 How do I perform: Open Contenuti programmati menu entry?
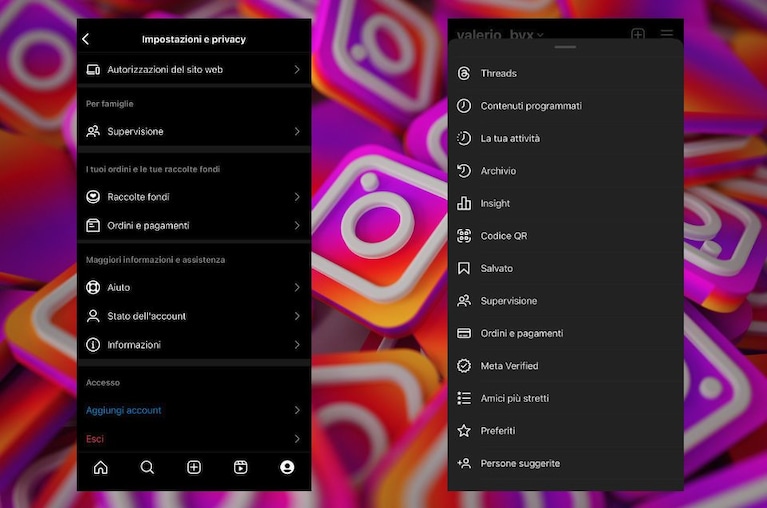565,106
